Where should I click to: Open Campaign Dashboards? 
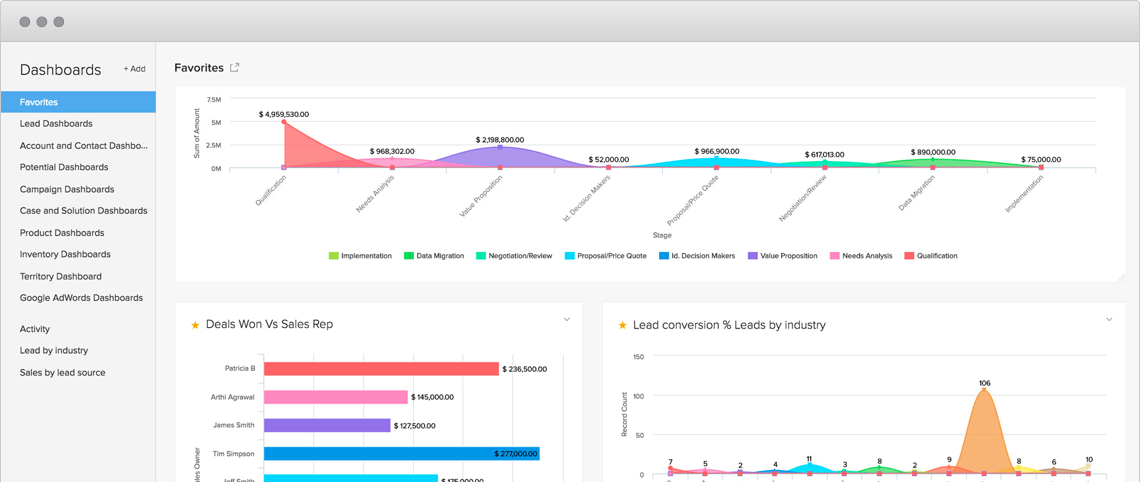click(x=67, y=189)
